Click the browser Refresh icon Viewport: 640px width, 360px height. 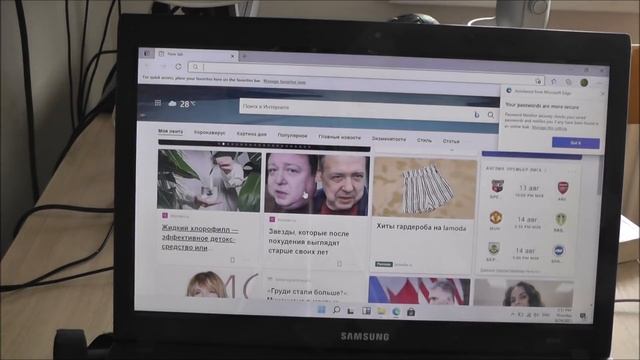click(x=178, y=66)
